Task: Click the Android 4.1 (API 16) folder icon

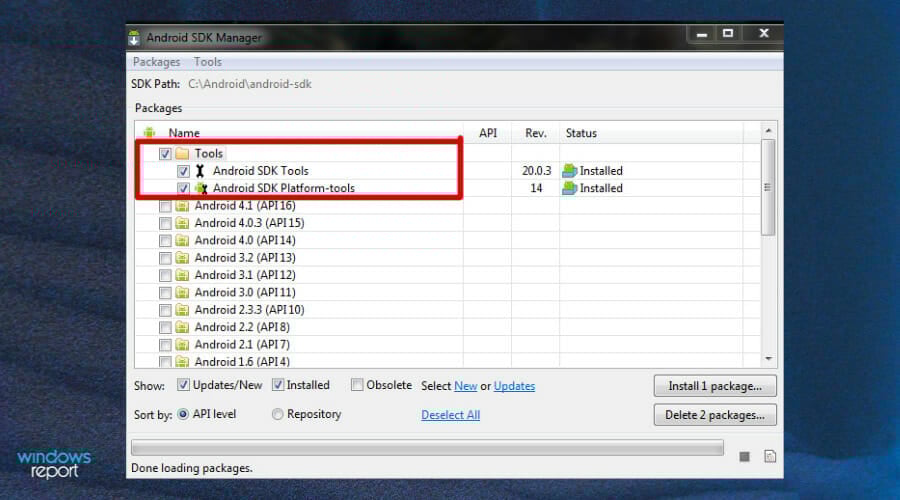Action: [182, 206]
